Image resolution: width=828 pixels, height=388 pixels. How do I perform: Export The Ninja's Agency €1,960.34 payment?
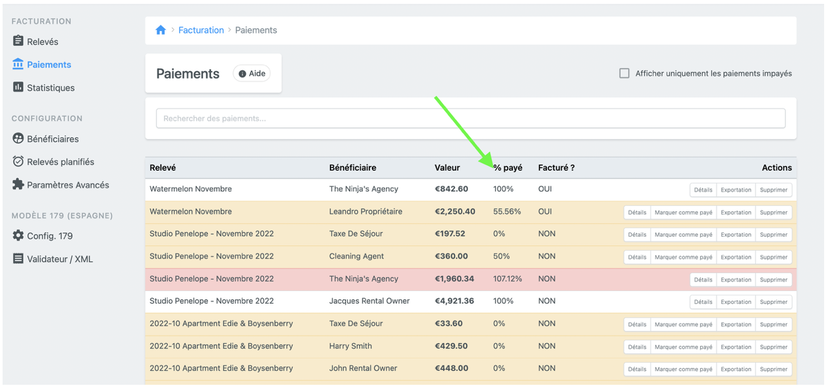click(736, 280)
